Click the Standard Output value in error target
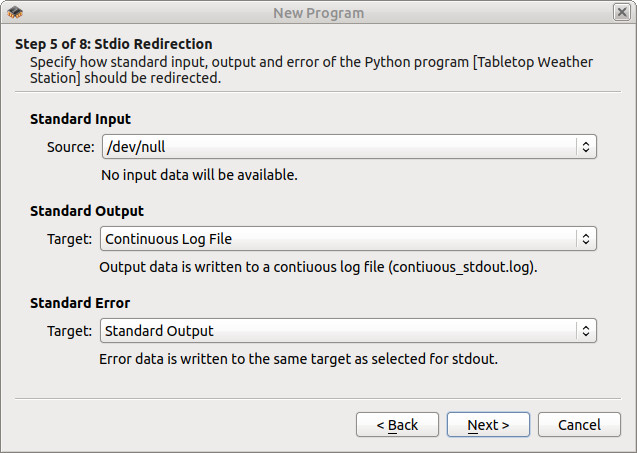This screenshot has width=637, height=453. coord(159,331)
